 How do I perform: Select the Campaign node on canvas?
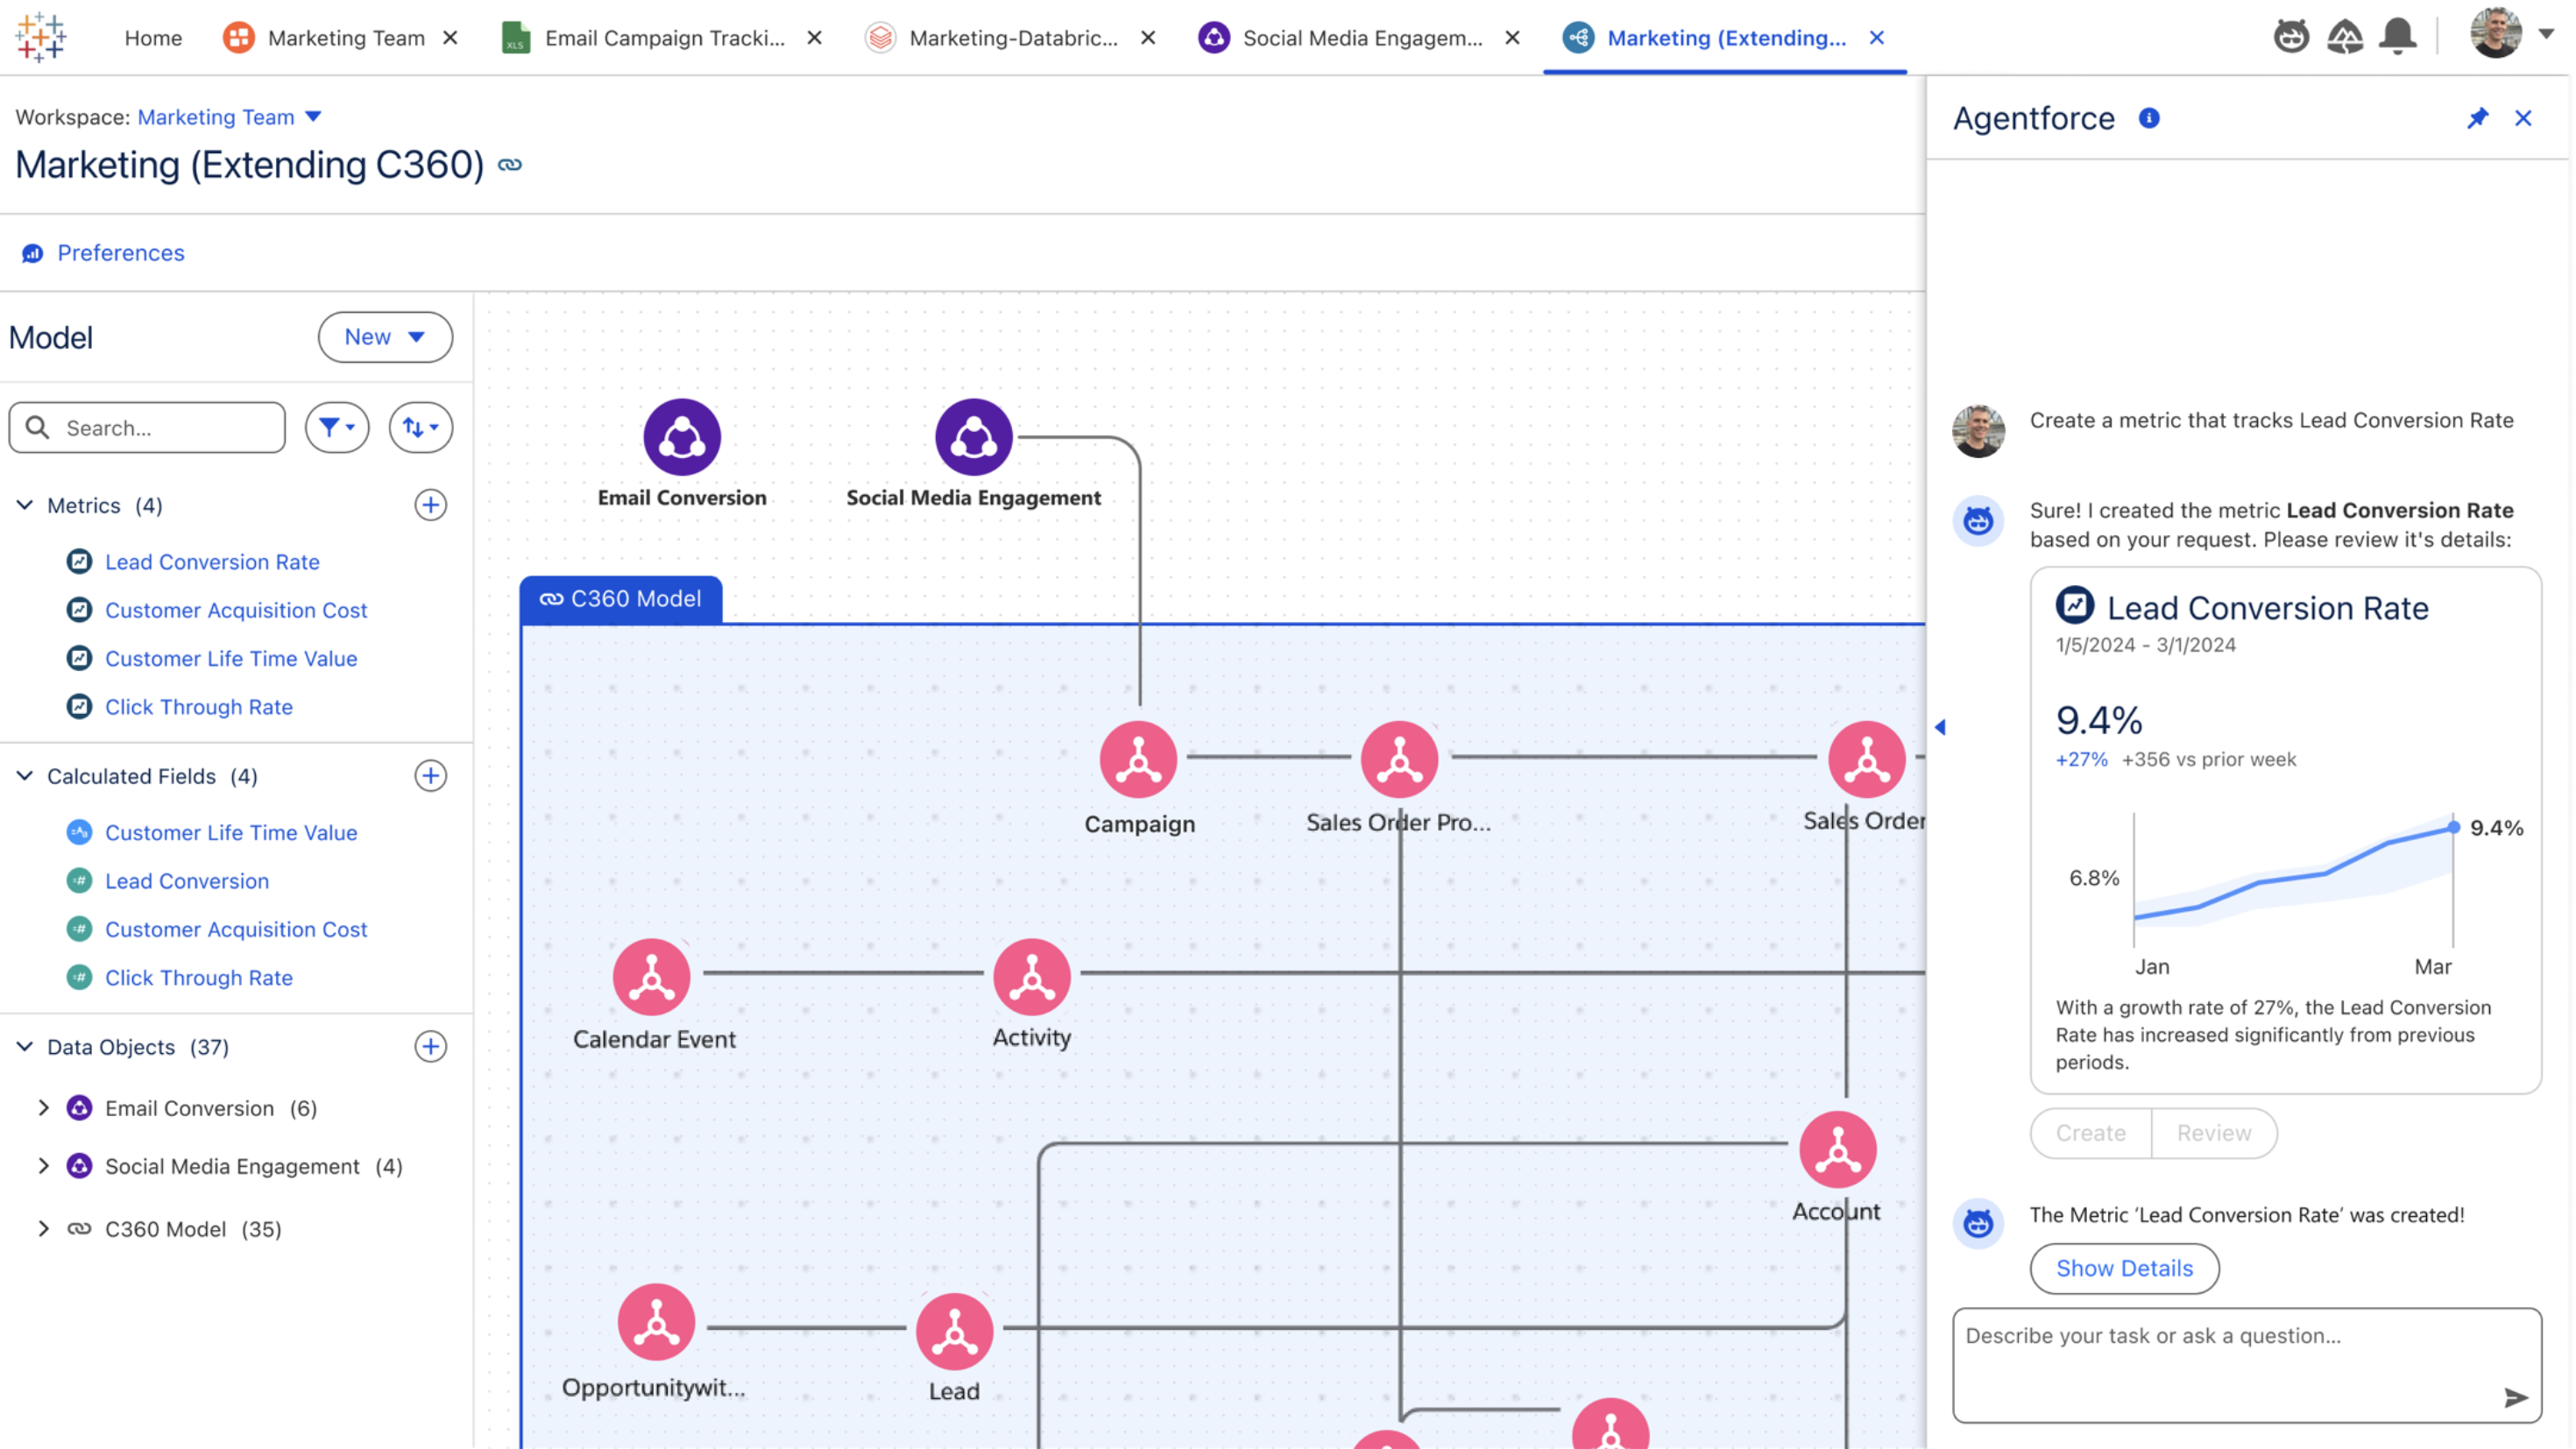[x=1138, y=760]
